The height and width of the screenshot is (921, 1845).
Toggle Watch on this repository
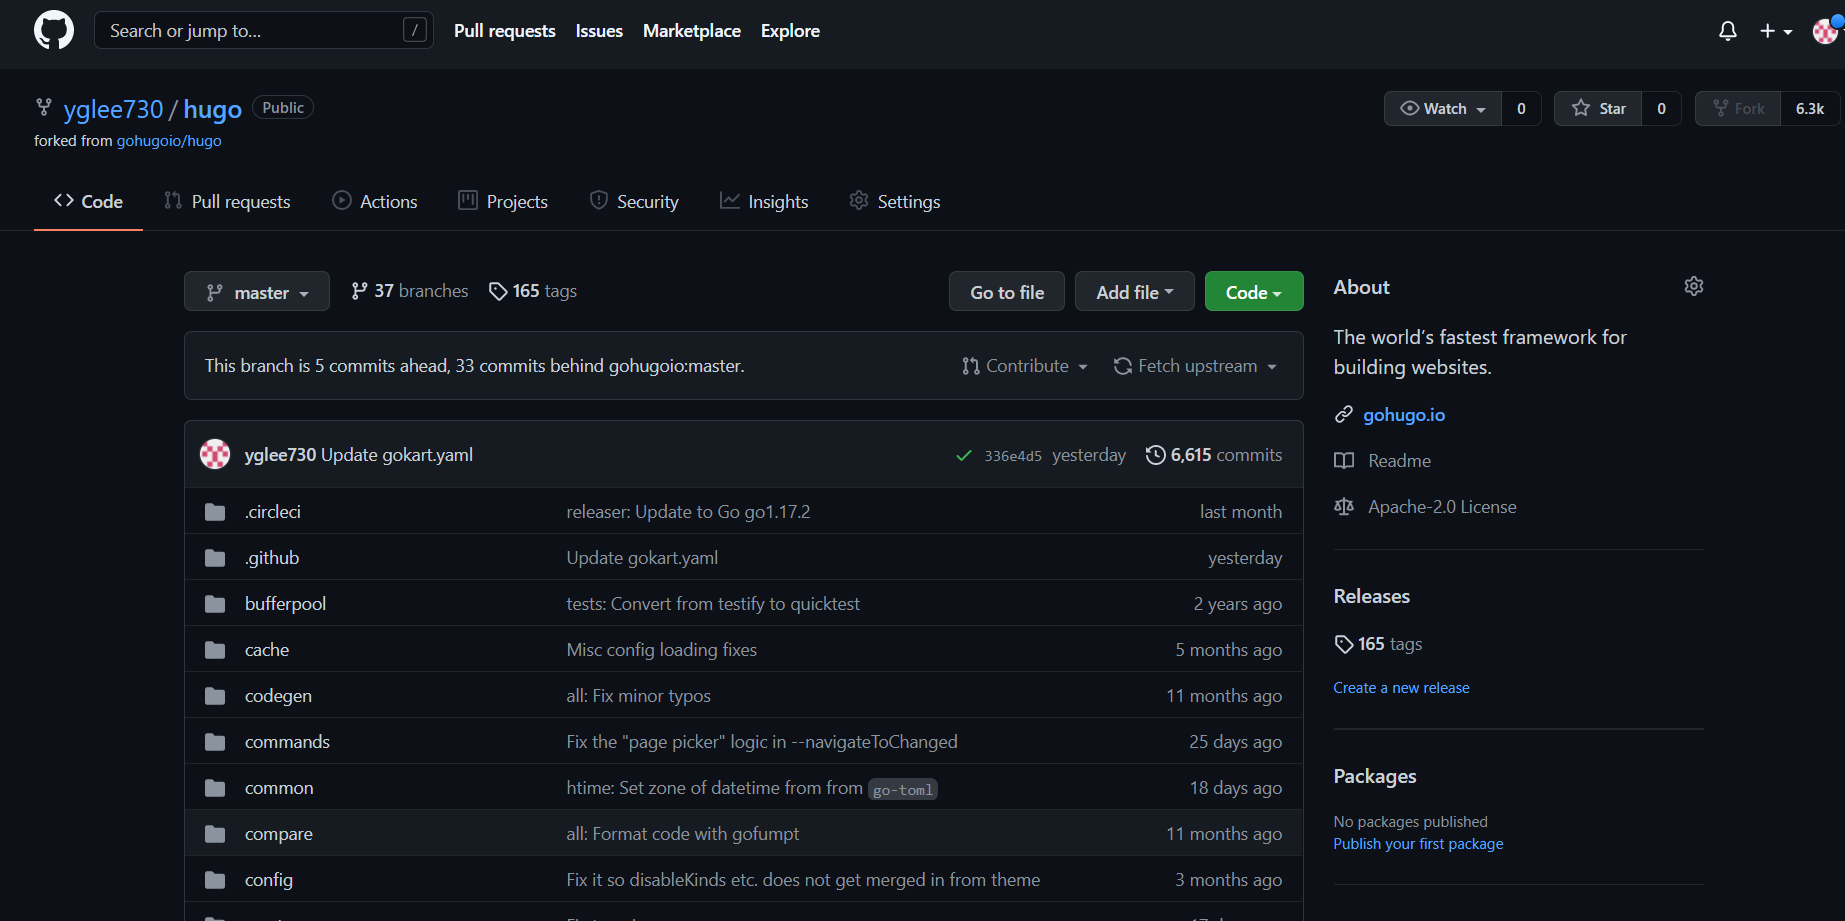click(x=1443, y=108)
